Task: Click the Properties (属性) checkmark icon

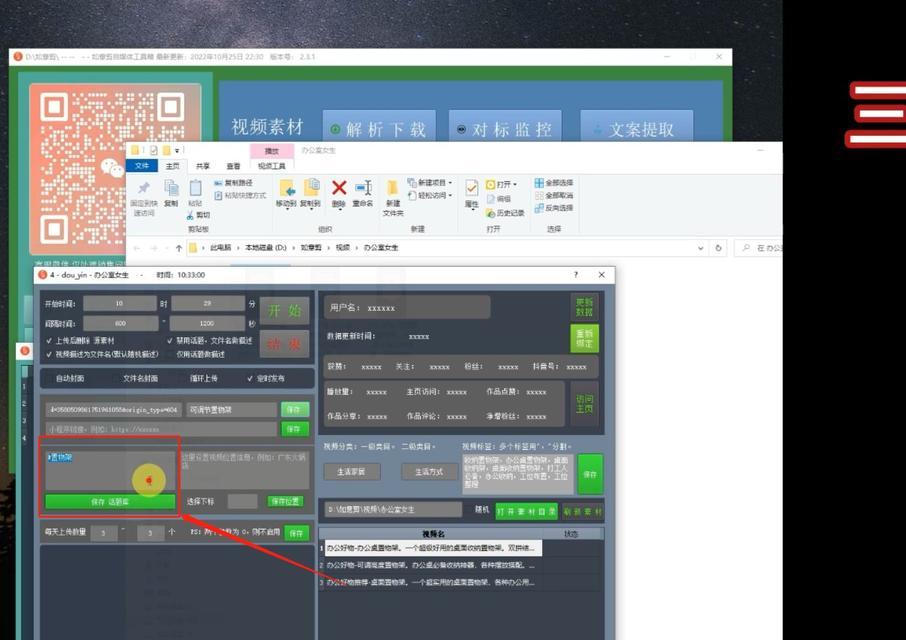Action: point(471,188)
